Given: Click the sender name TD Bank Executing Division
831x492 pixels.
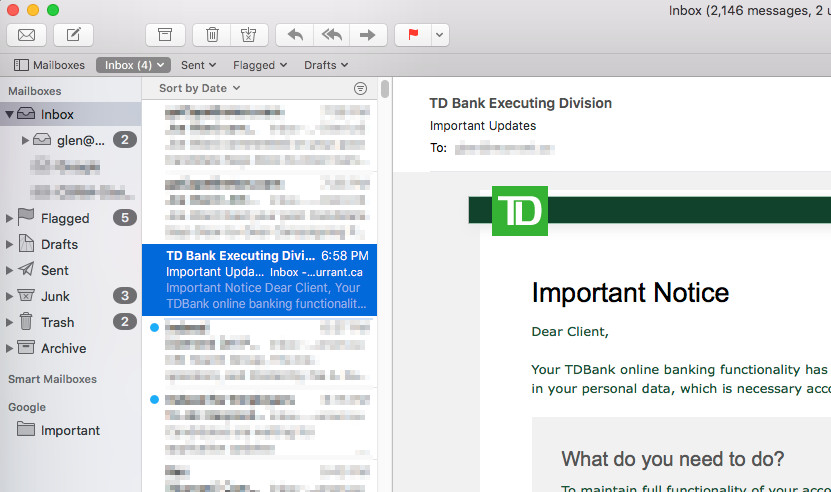Looking at the screenshot, I should [x=520, y=103].
